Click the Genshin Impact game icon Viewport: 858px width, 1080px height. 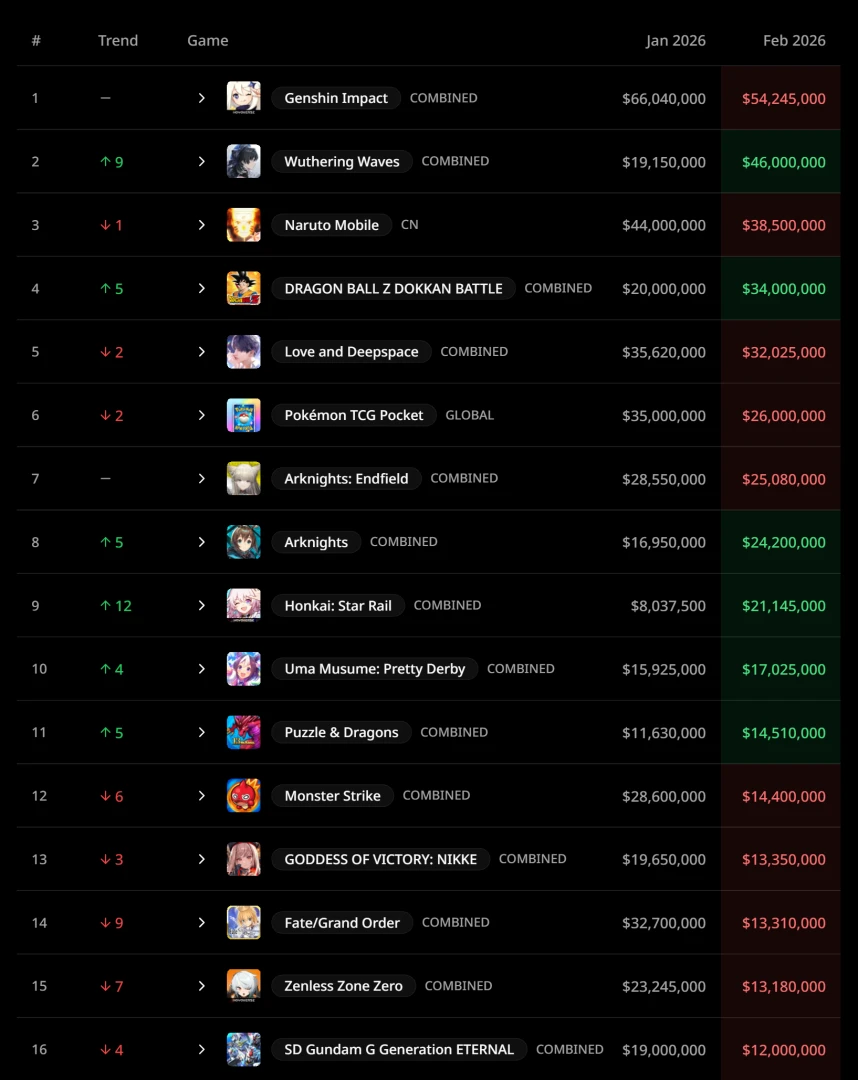[243, 98]
